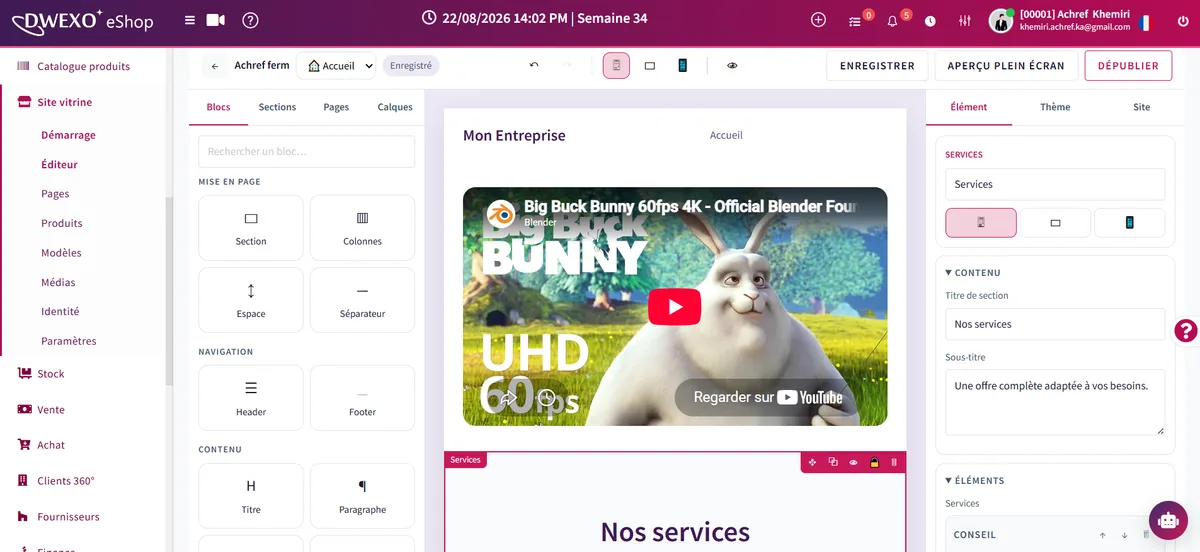
Task: Add a Paragraphe content block
Action: click(x=362, y=496)
